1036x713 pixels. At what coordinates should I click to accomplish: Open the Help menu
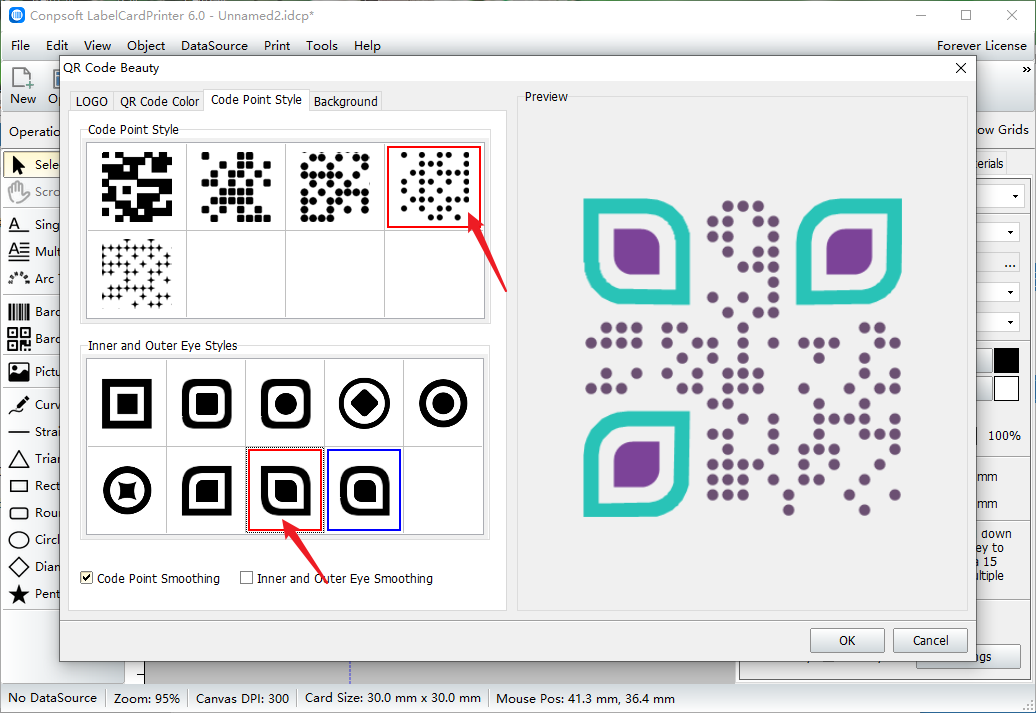coord(367,46)
